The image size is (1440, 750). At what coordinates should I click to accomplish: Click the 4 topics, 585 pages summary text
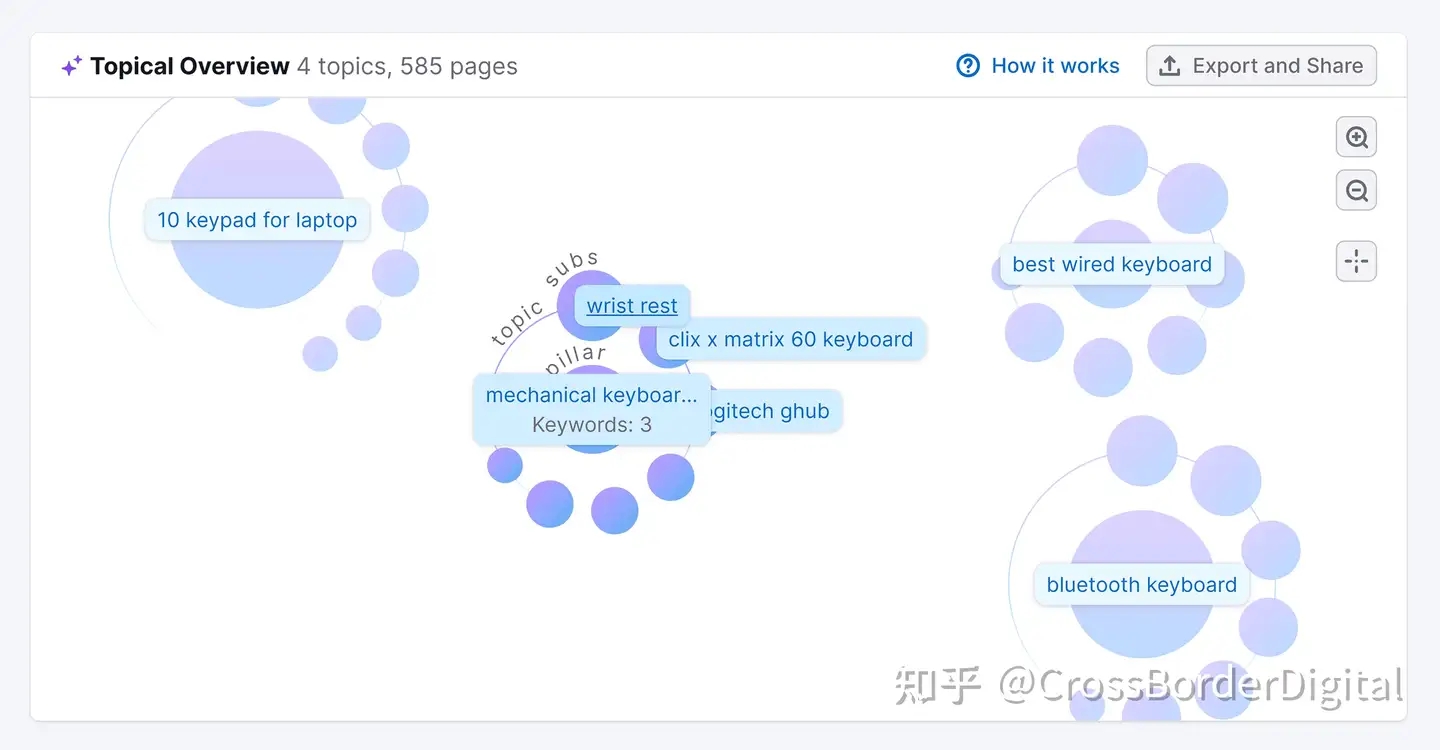coord(407,66)
